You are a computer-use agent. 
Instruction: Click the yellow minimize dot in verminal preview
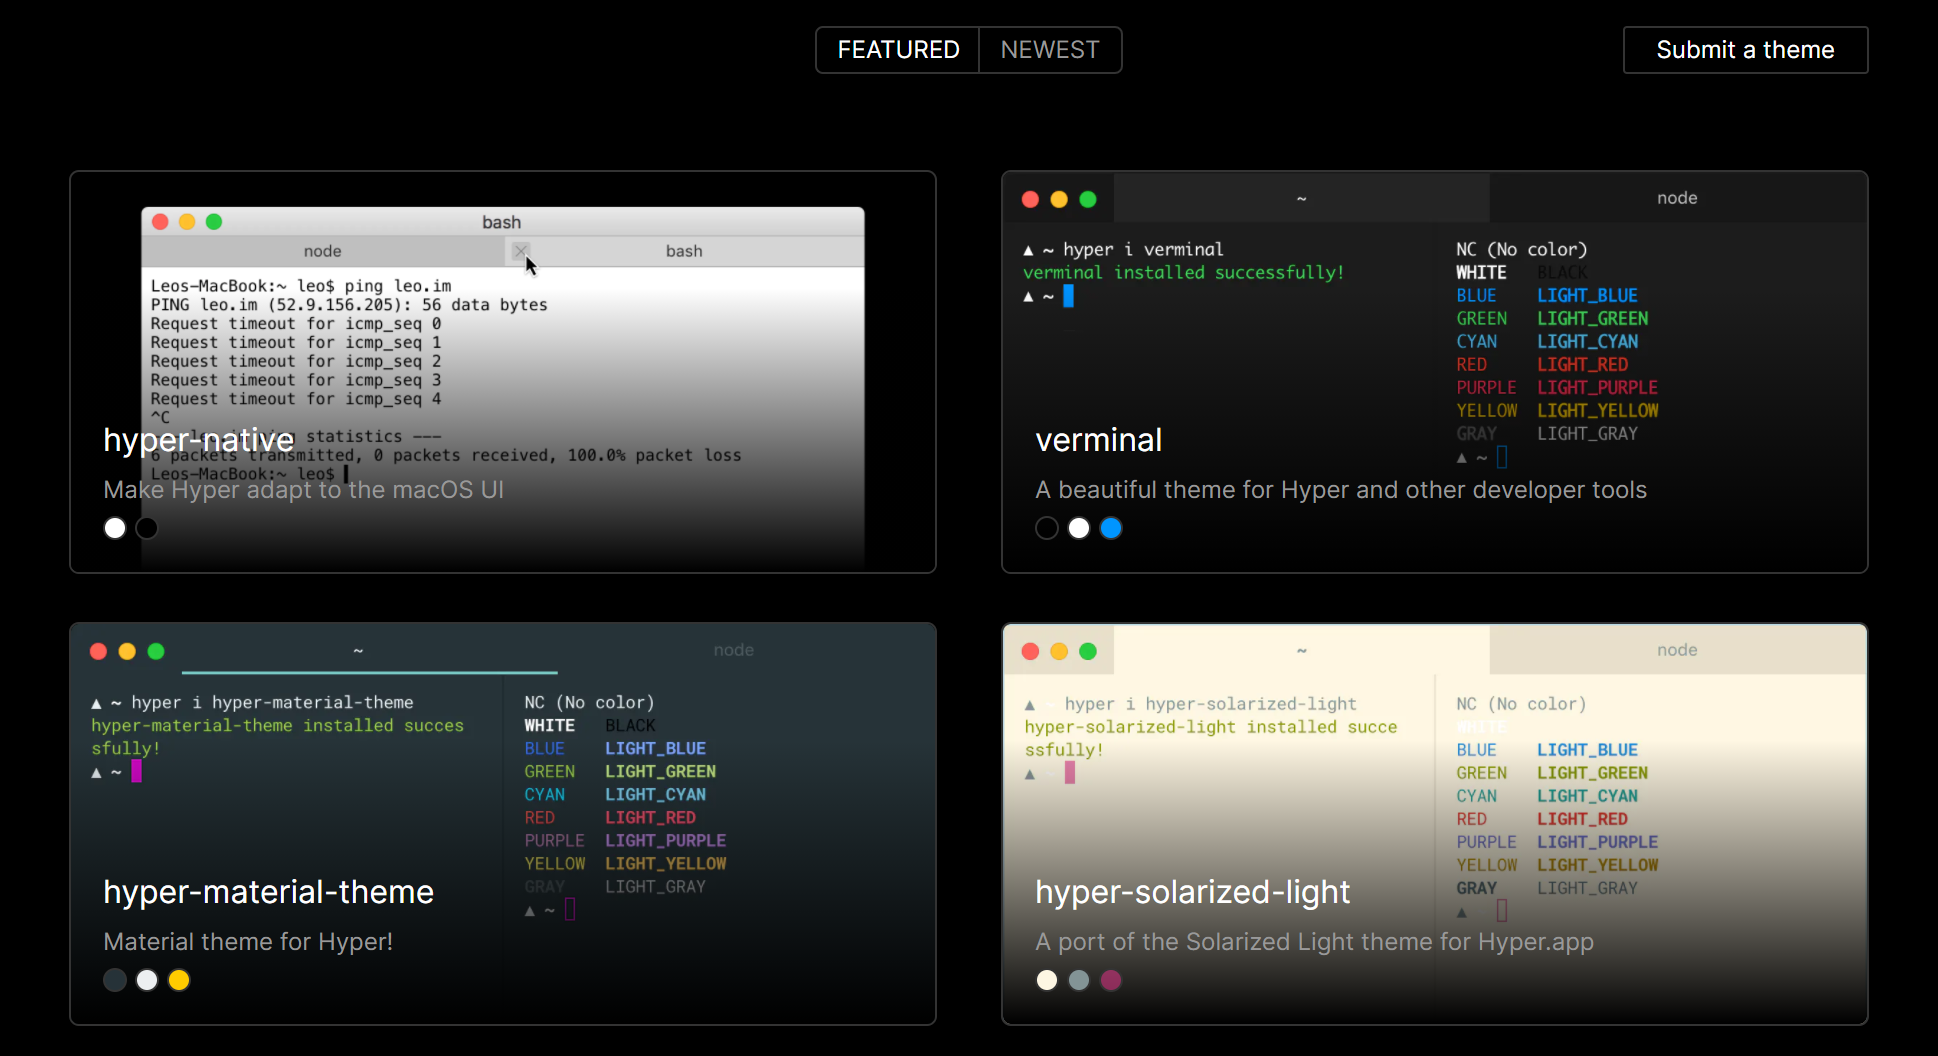coord(1059,199)
